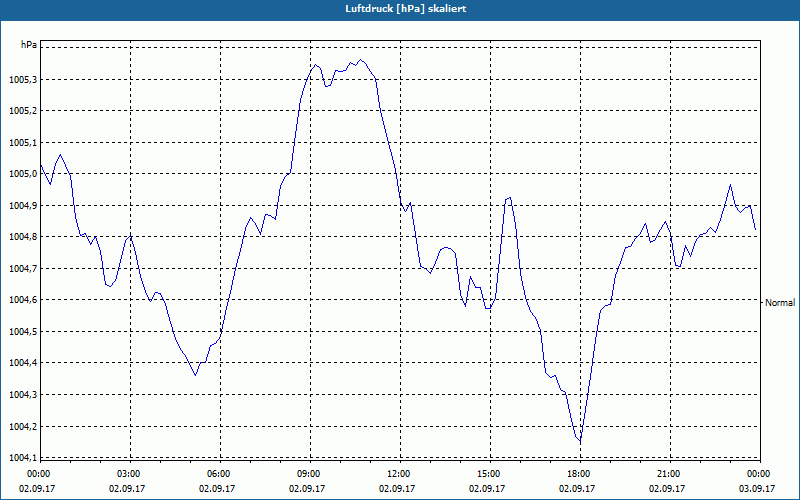
Task: Select the 1004,9 y-axis tick label
Action: (23, 206)
